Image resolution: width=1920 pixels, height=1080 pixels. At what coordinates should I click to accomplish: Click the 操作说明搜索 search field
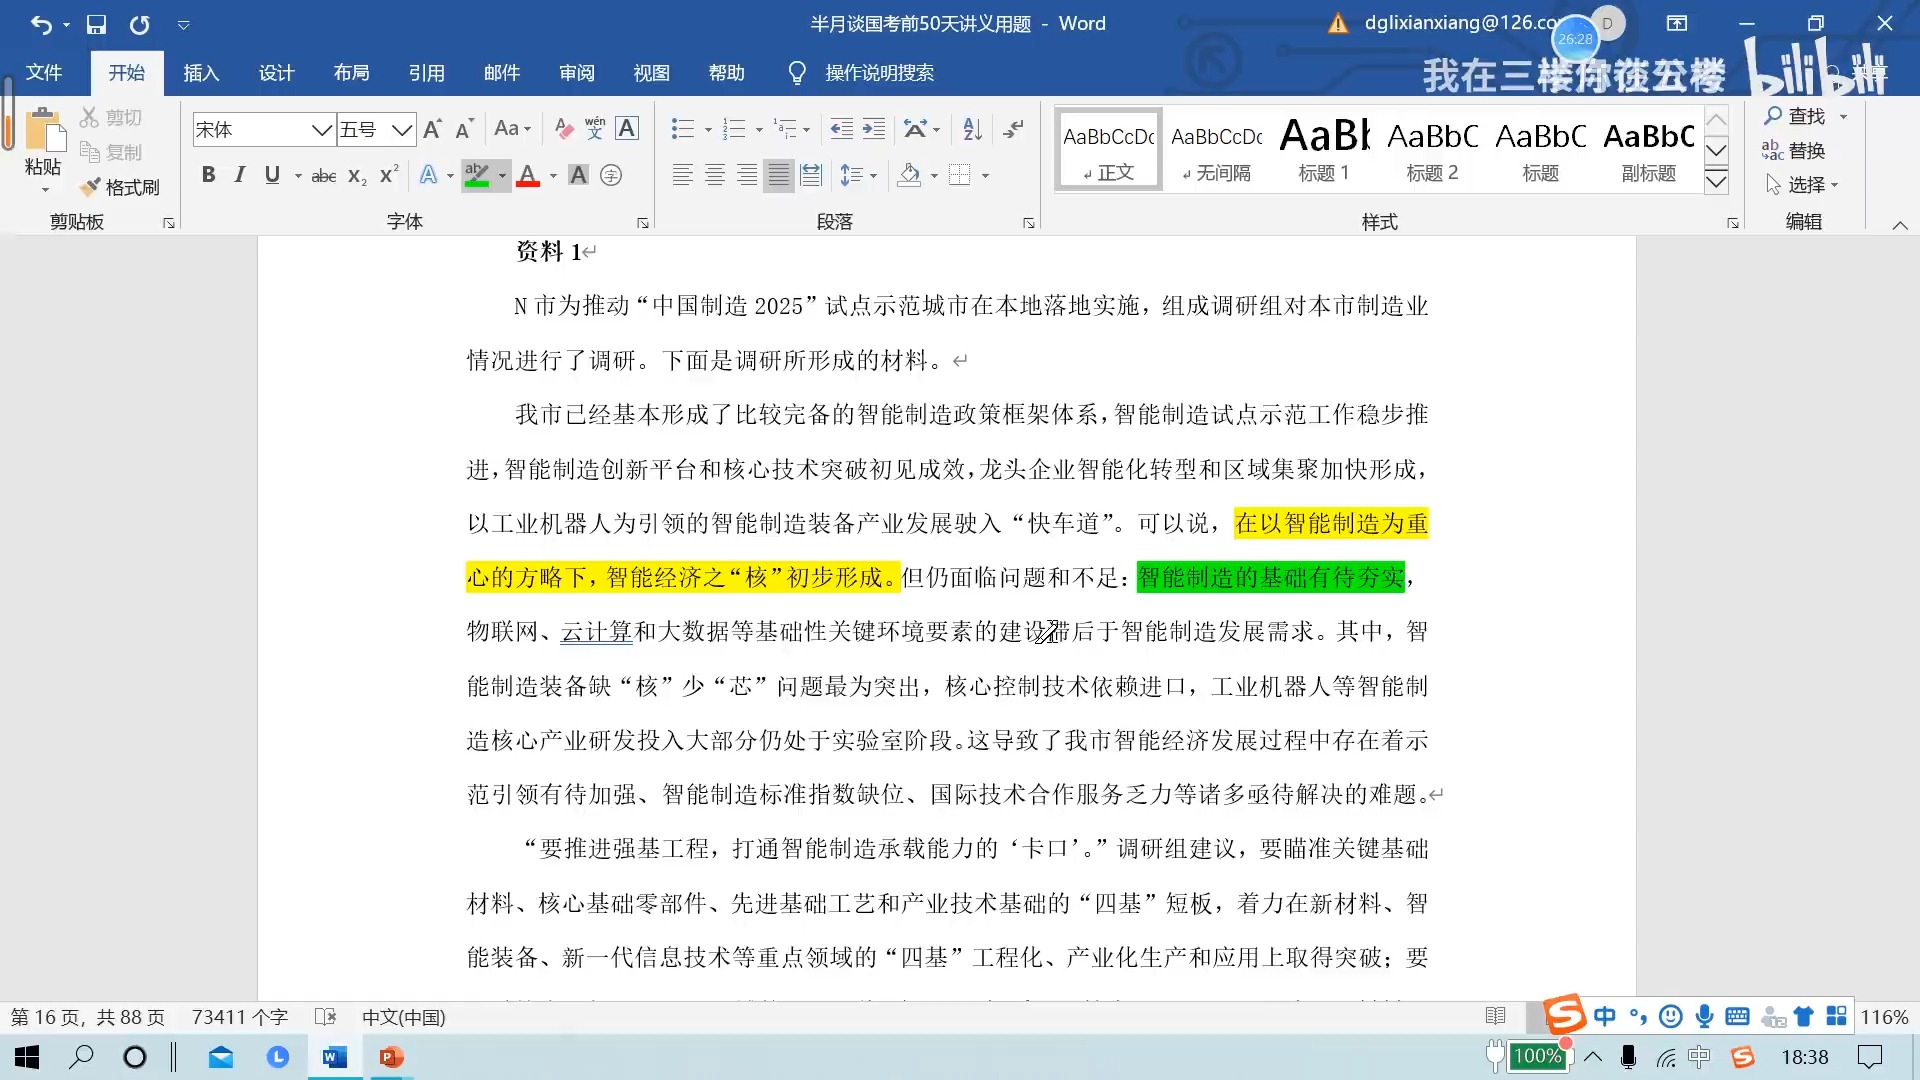coord(879,73)
